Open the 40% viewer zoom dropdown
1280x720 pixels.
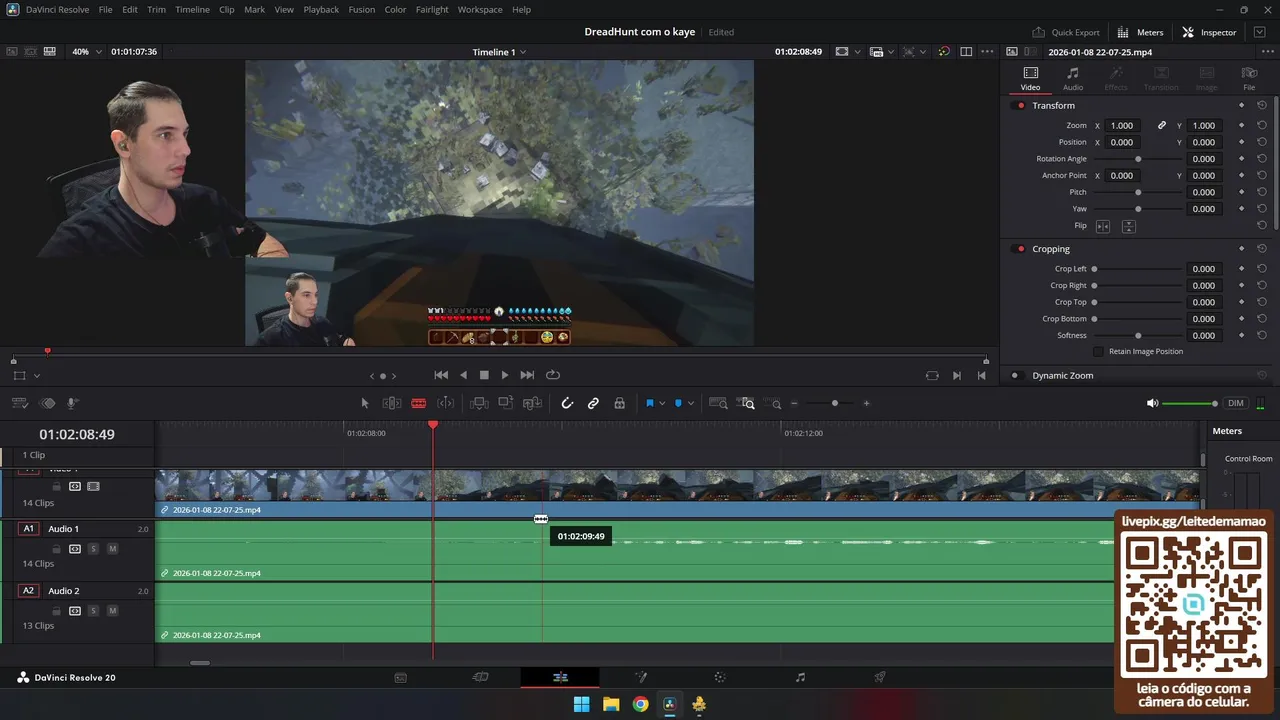pyautogui.click(x=86, y=51)
